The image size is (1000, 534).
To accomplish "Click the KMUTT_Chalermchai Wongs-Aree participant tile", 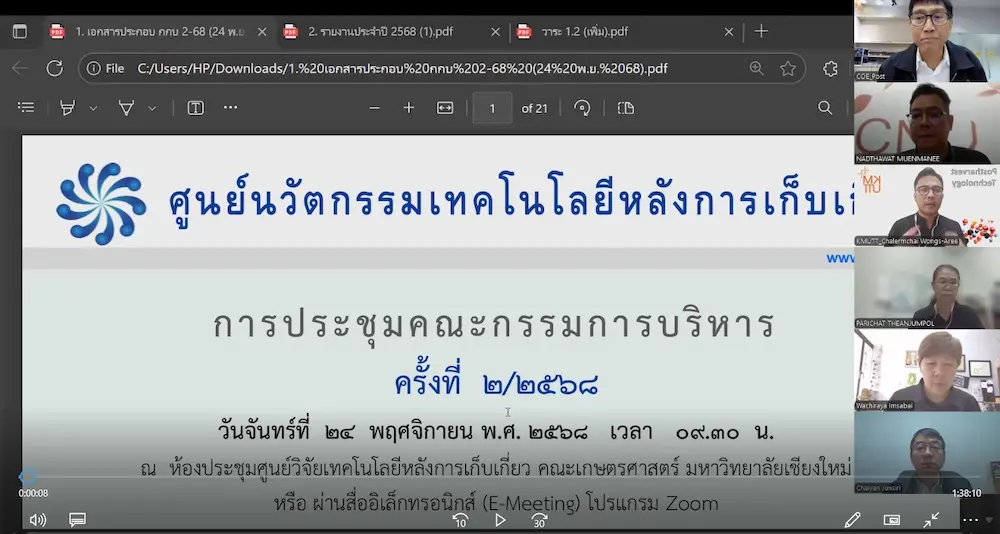I will (x=927, y=206).
